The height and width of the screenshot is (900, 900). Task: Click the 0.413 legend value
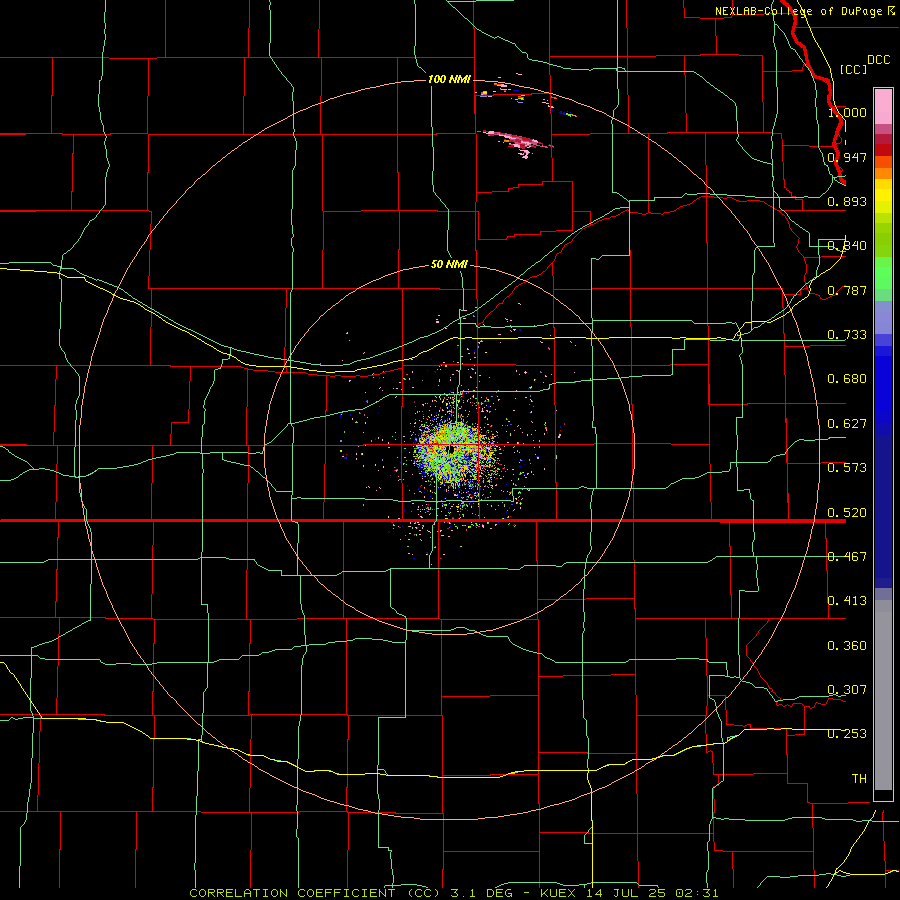[847, 601]
